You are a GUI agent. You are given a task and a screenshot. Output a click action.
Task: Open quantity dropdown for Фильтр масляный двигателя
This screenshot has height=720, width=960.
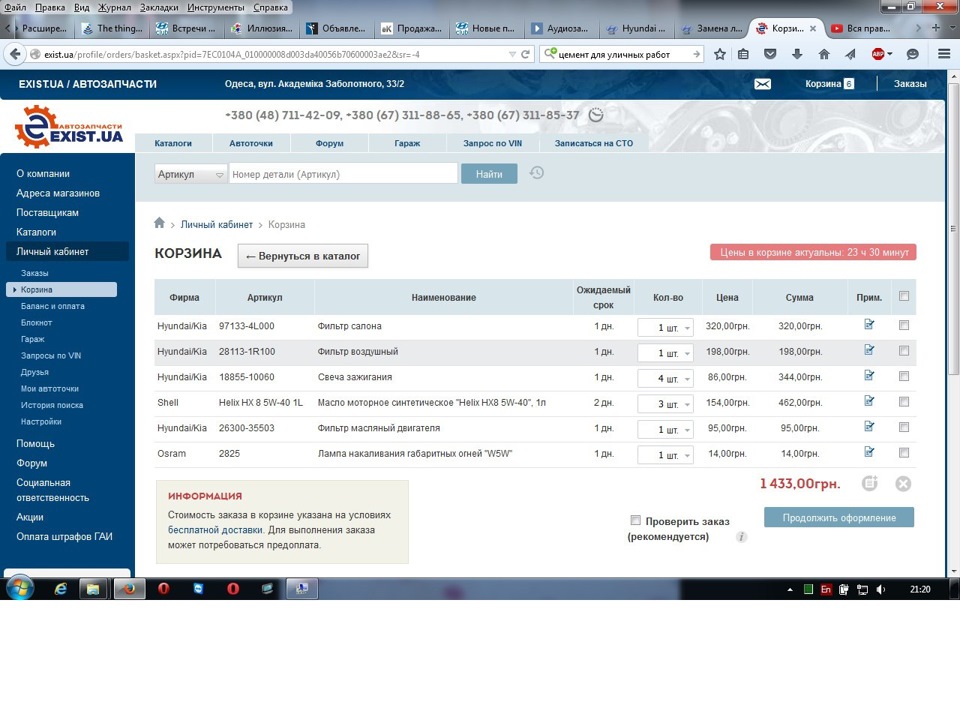click(665, 430)
